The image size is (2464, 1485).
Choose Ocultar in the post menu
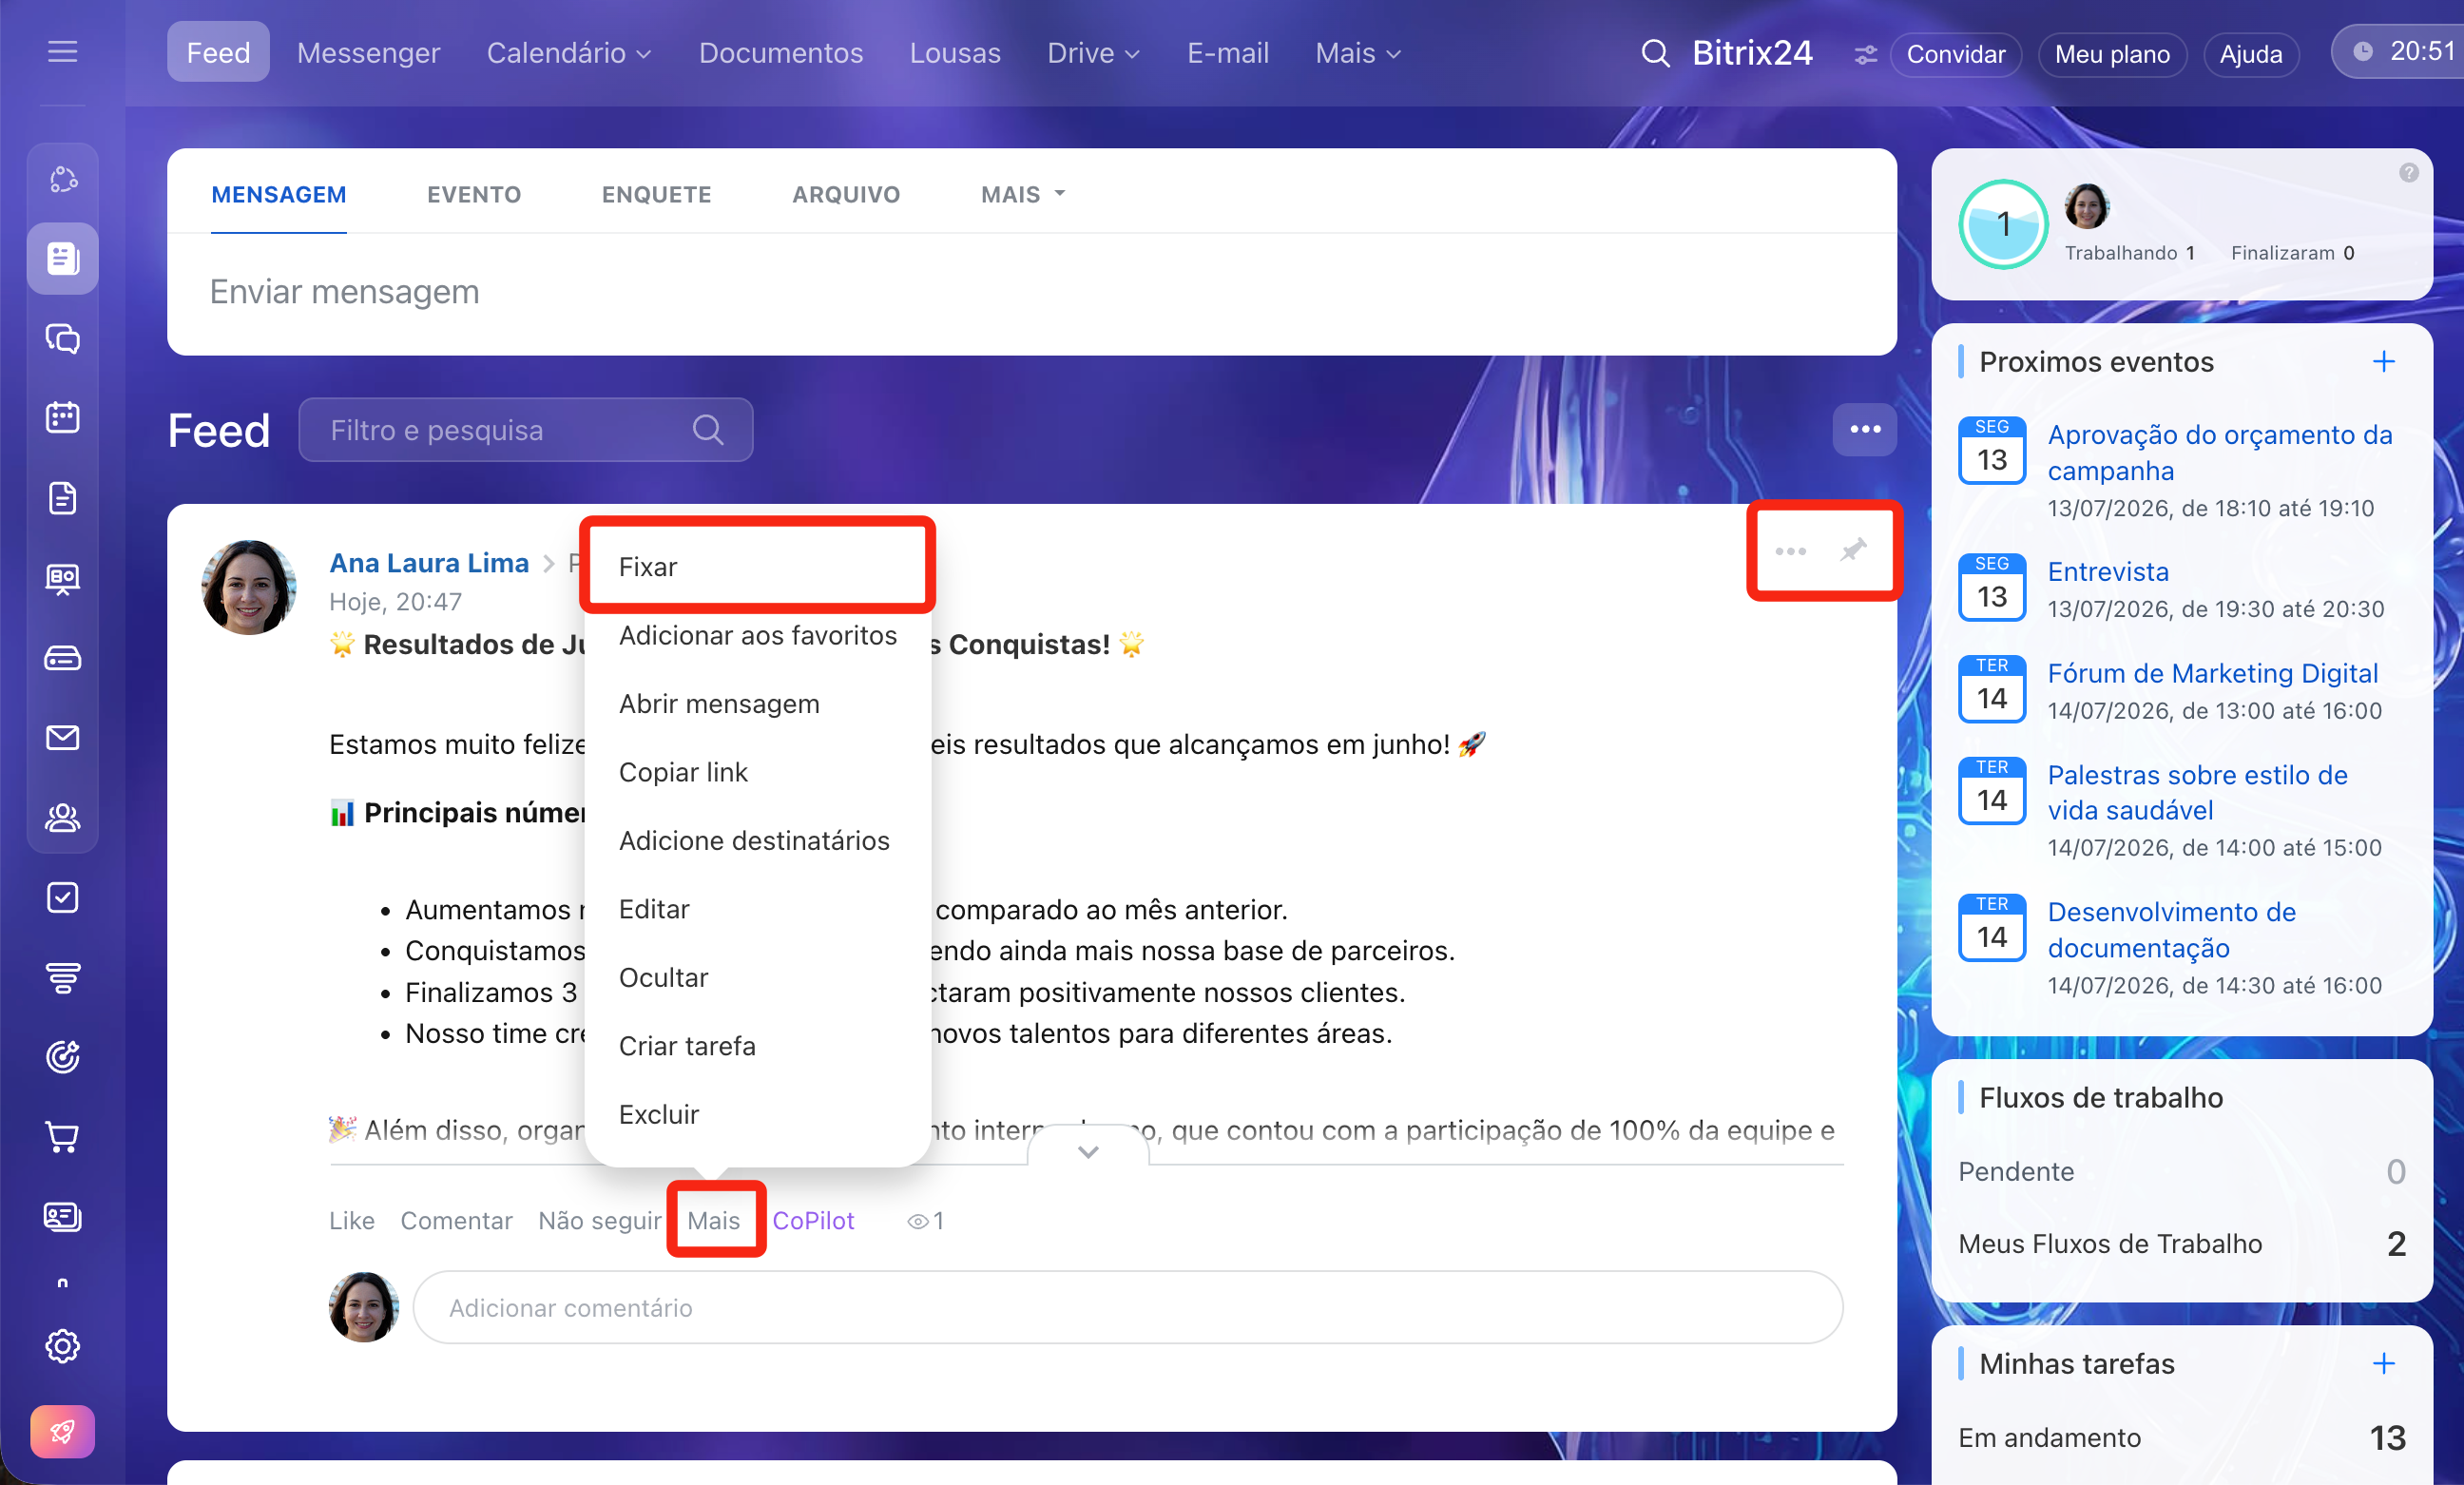(x=758, y=978)
